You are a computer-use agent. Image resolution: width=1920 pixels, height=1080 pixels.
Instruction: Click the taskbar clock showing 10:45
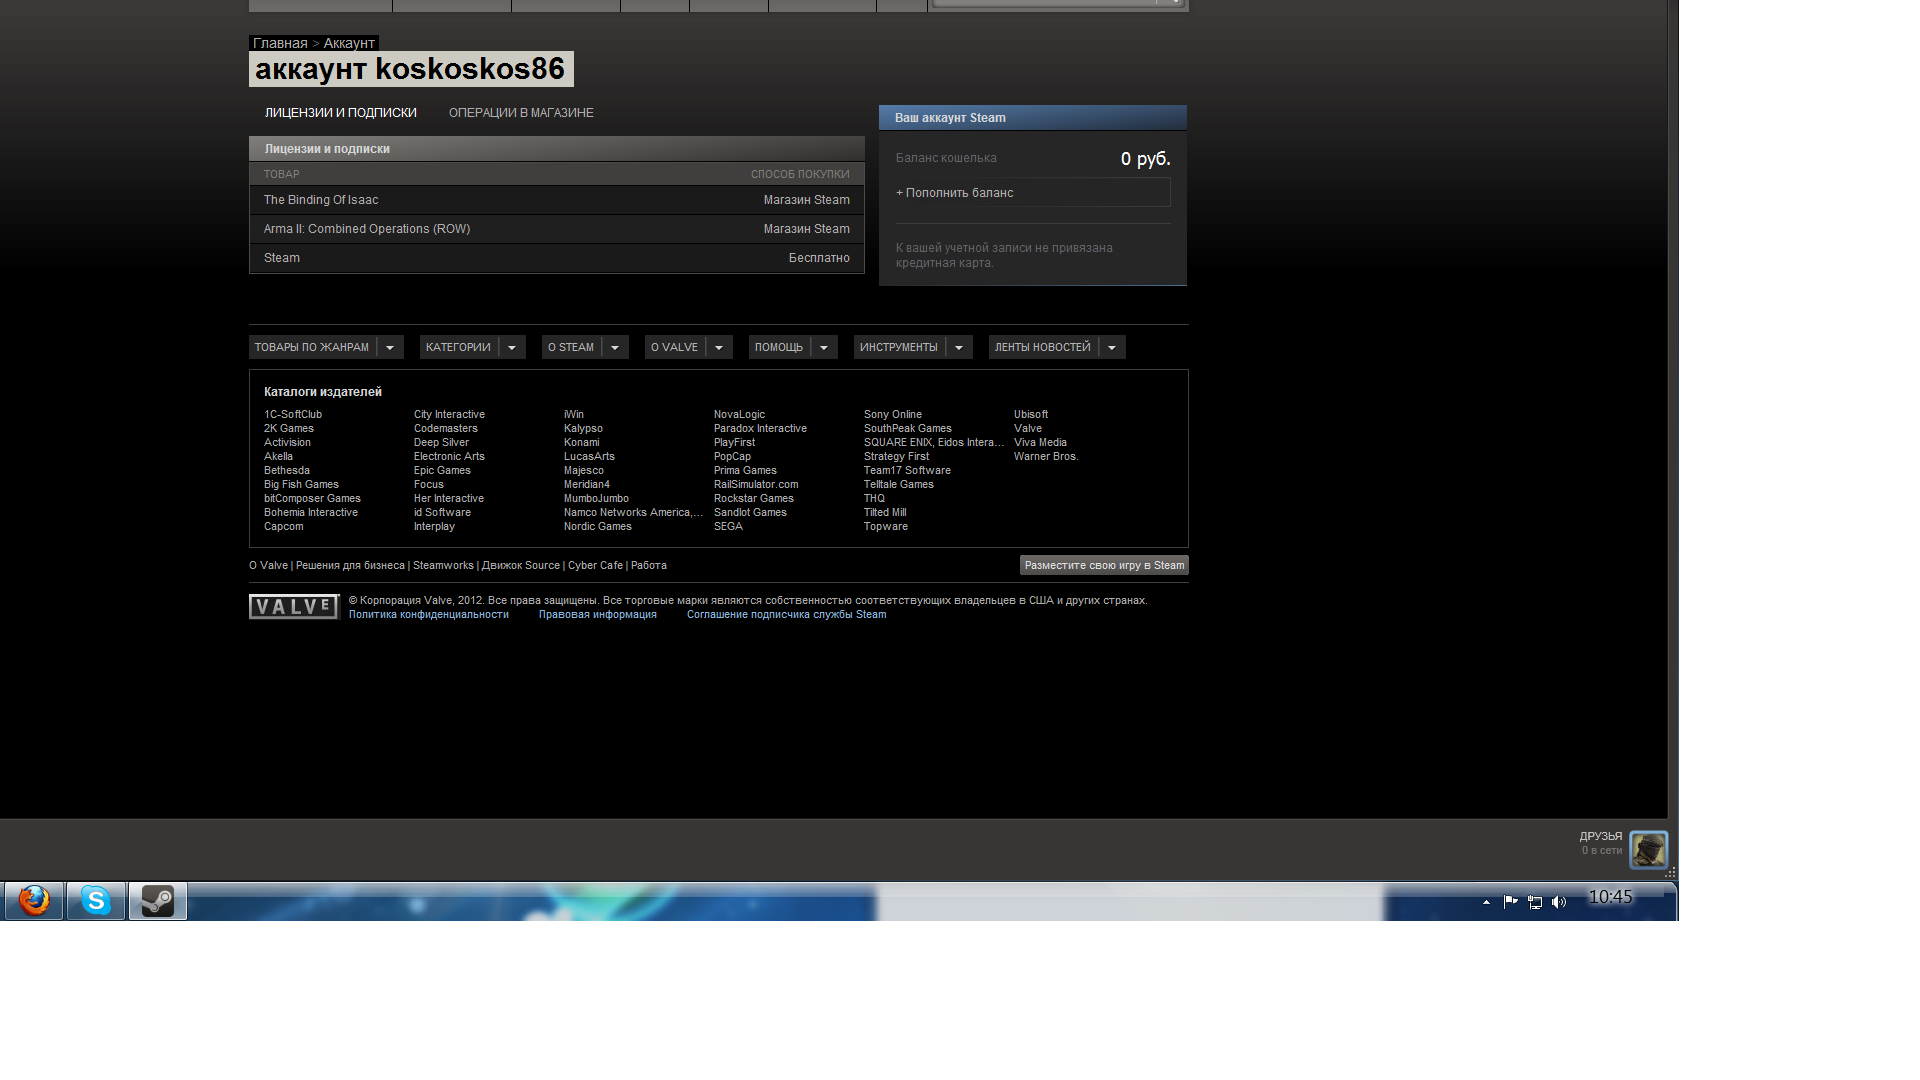(1610, 897)
